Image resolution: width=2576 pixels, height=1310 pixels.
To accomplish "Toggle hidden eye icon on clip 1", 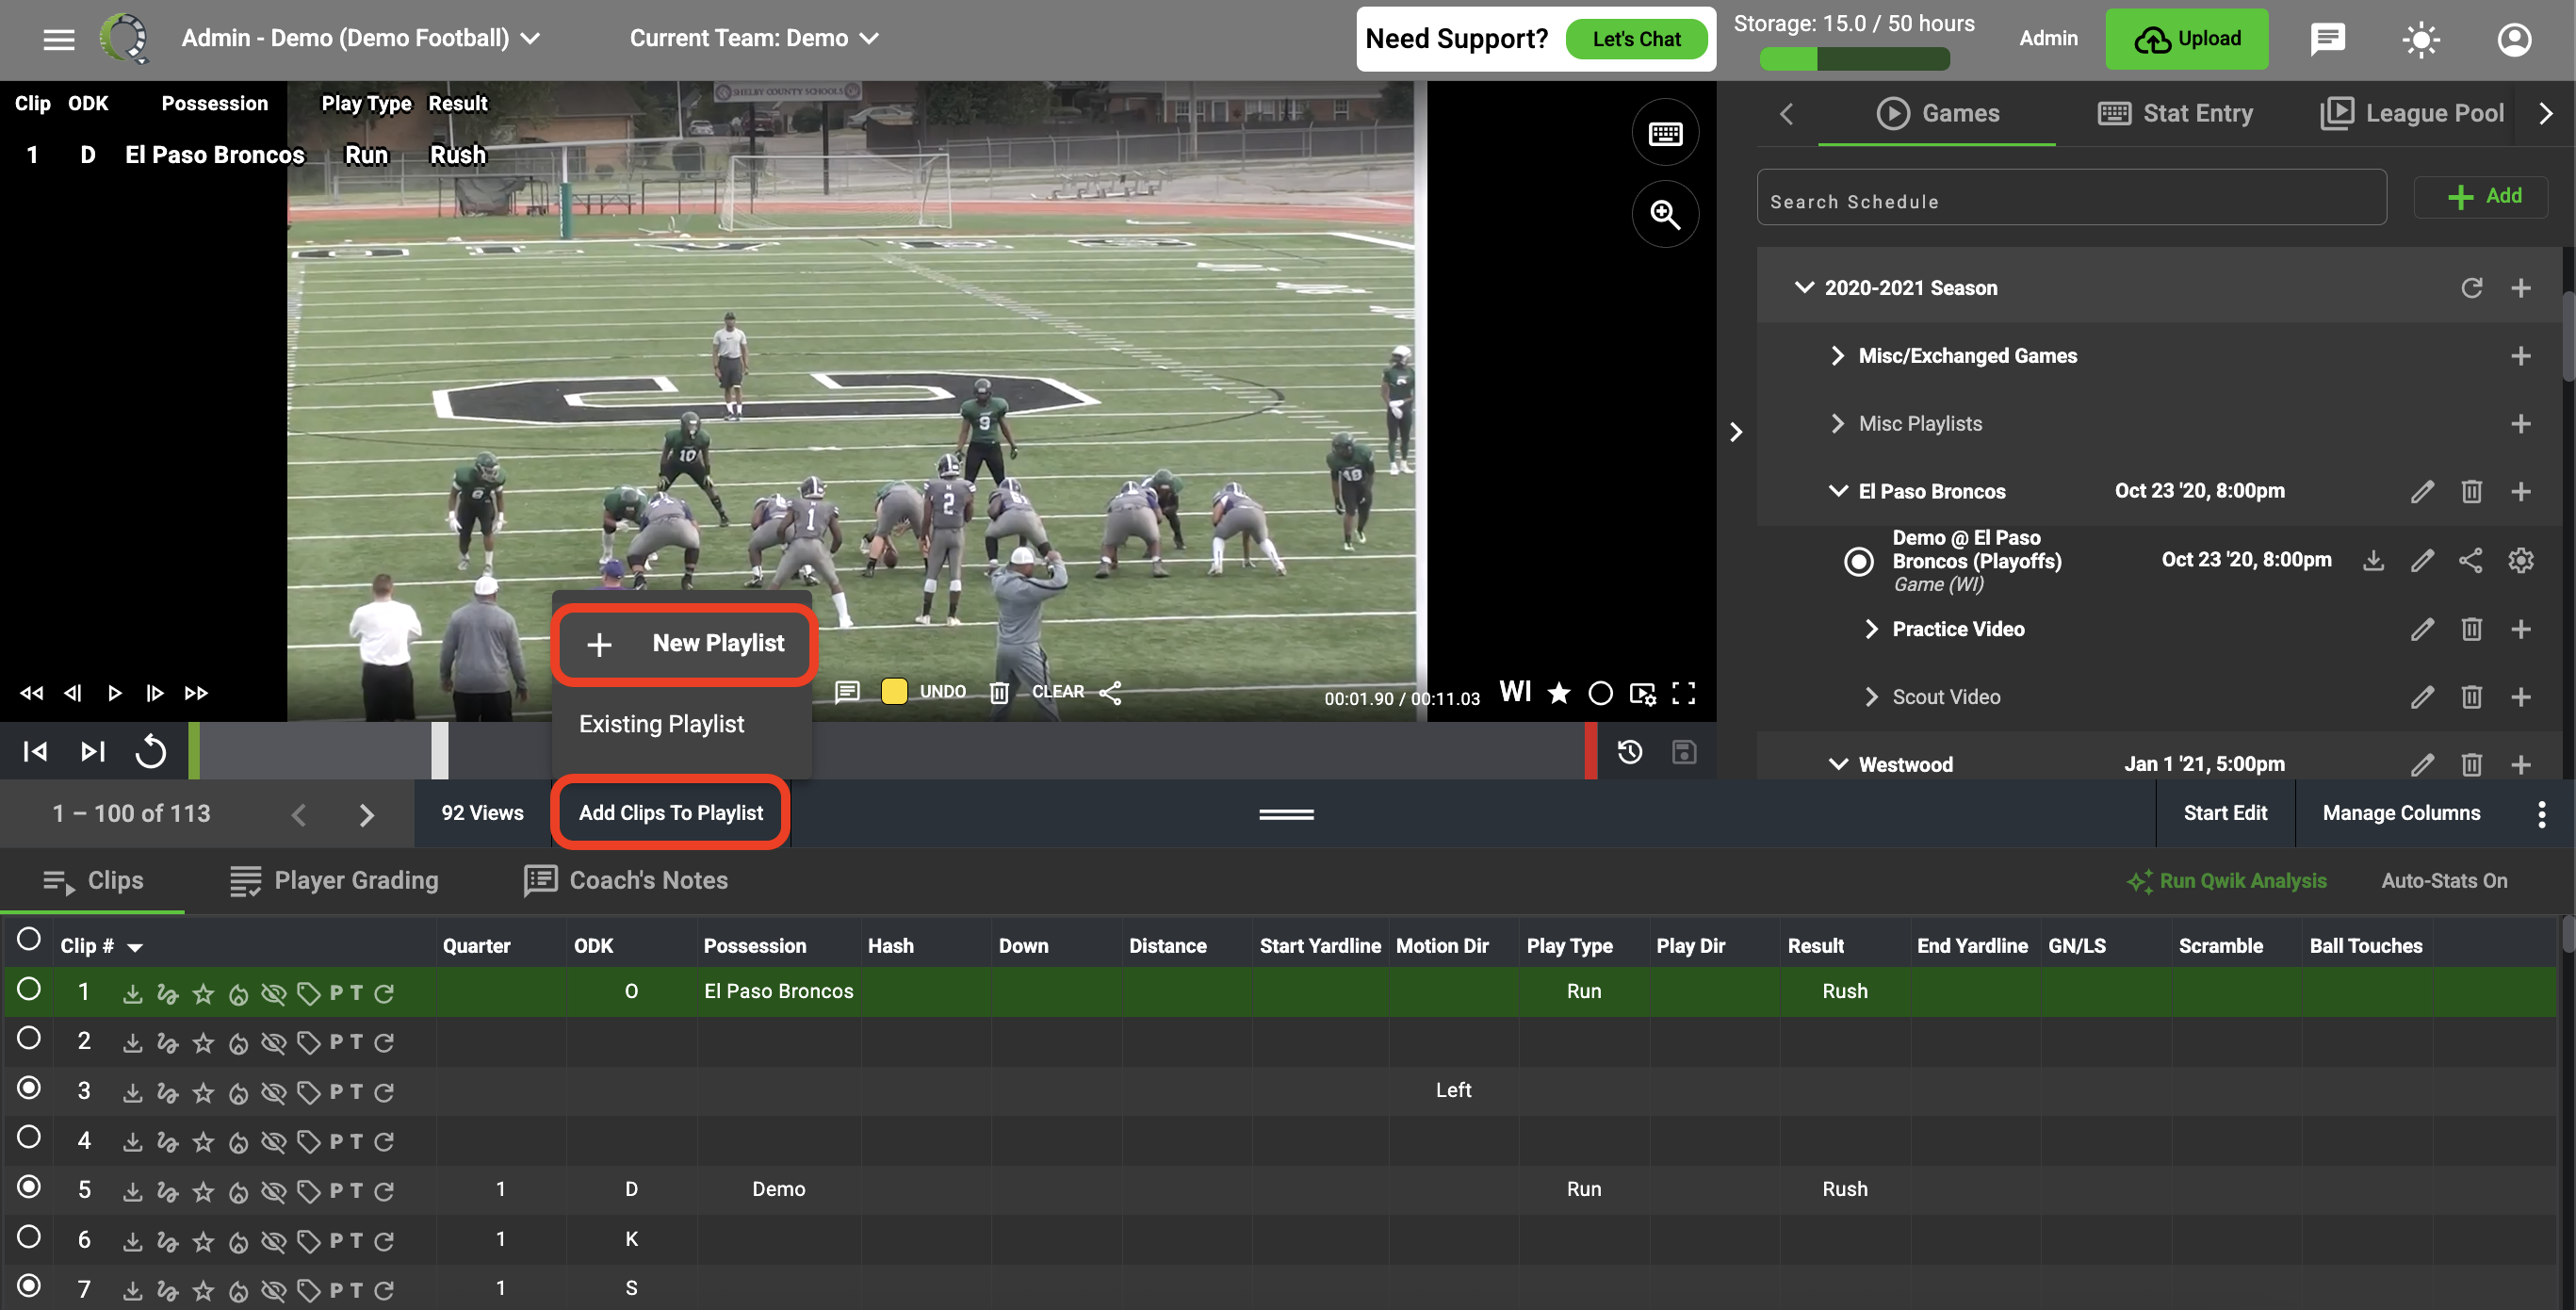I will (x=273, y=993).
